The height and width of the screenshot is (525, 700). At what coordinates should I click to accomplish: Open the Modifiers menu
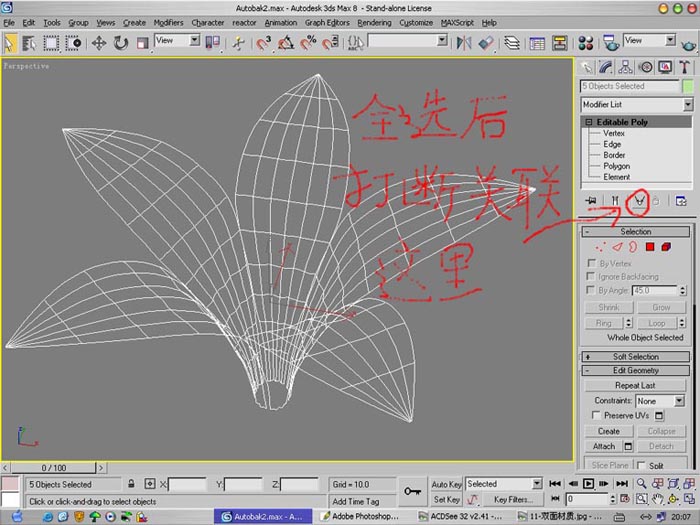click(168, 22)
